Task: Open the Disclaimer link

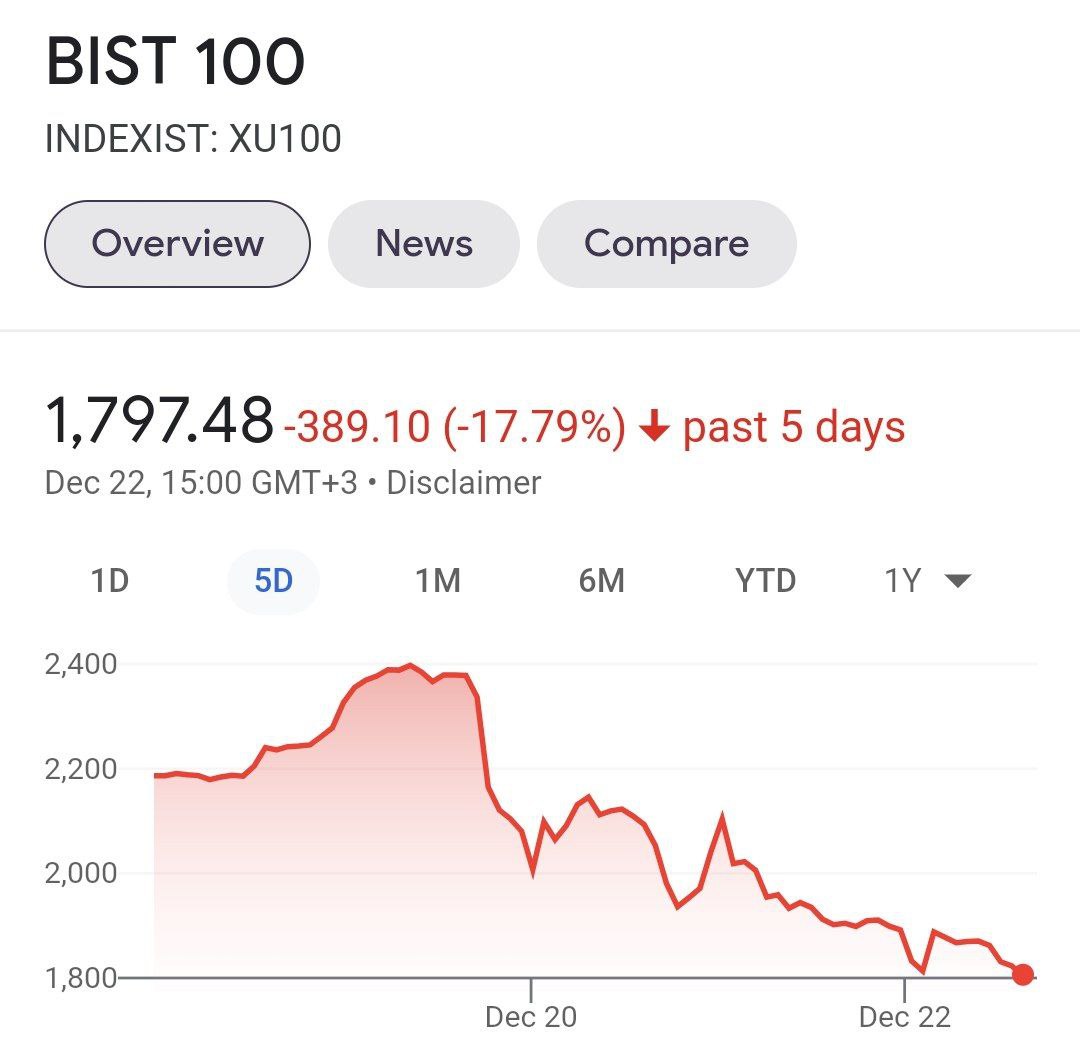Action: click(x=463, y=483)
